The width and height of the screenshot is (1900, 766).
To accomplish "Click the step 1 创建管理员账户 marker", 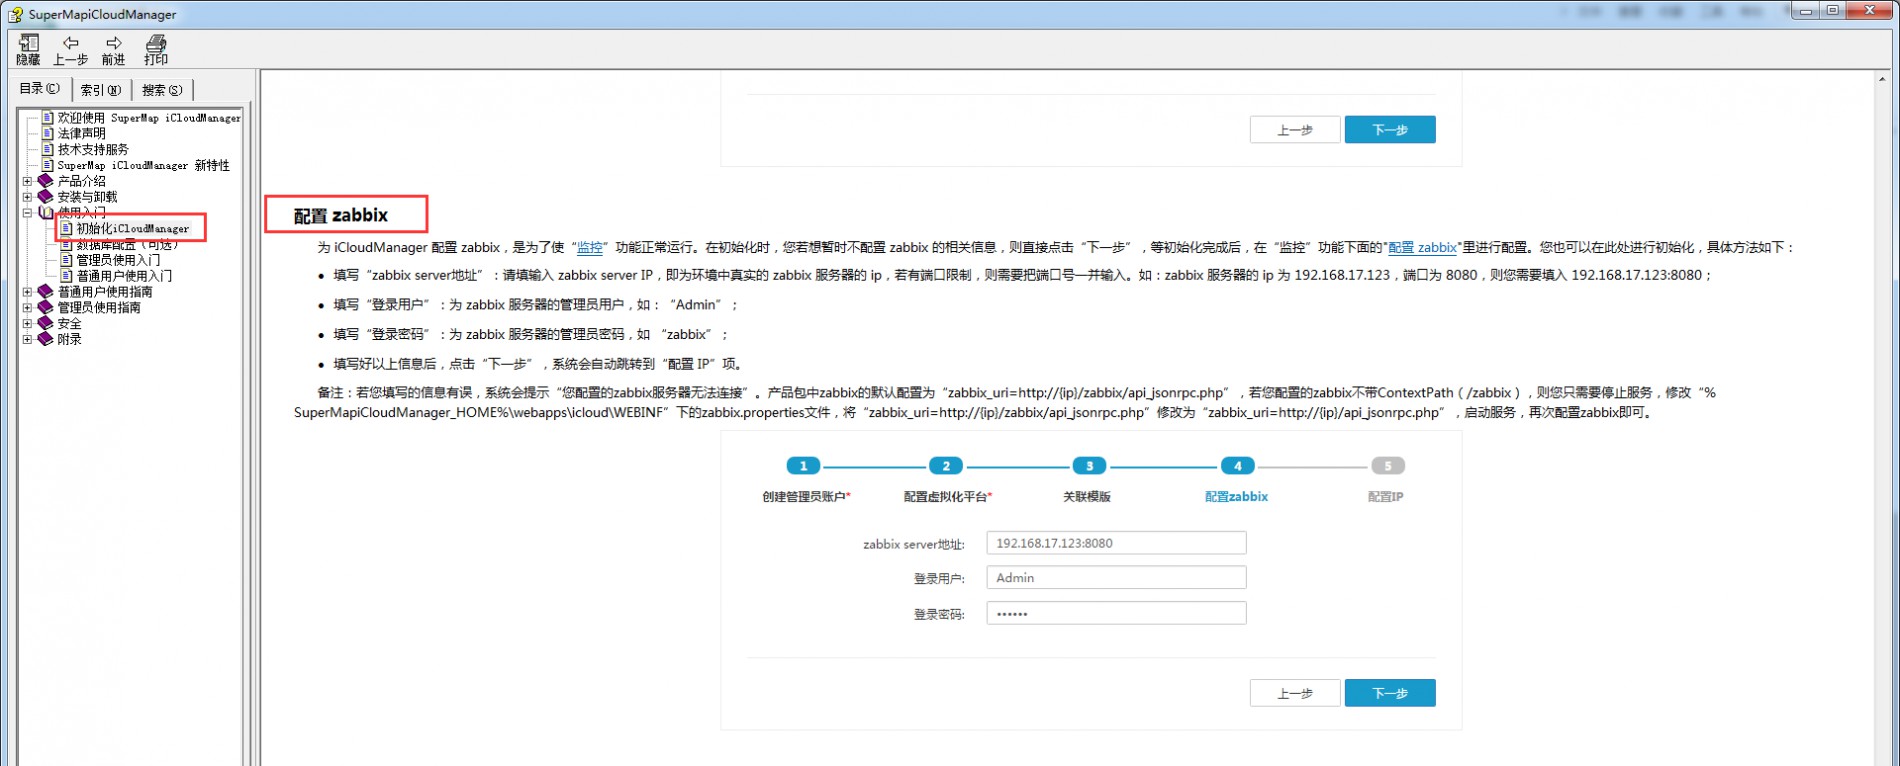I will [803, 466].
